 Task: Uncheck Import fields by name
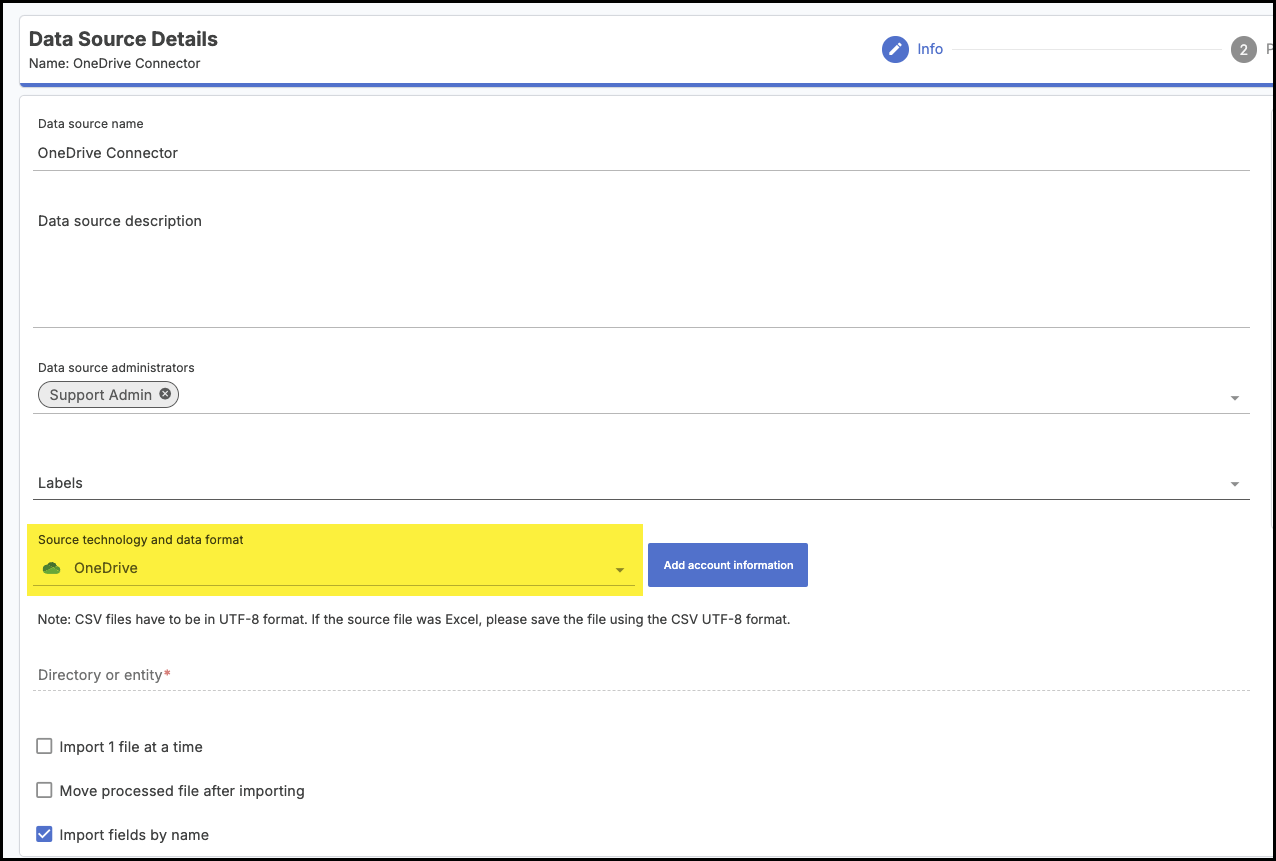[44, 834]
